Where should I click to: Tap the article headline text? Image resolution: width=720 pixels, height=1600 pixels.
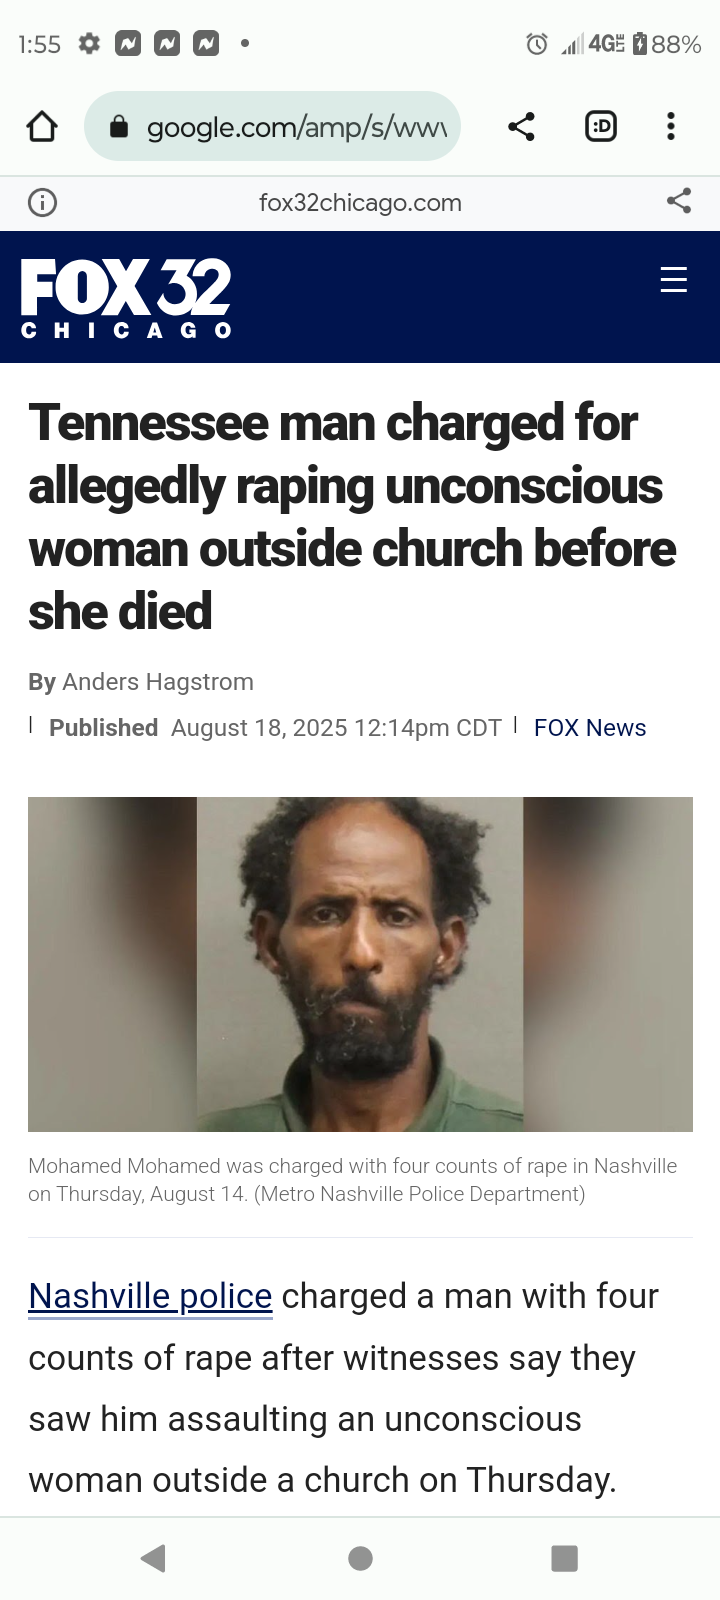352,516
